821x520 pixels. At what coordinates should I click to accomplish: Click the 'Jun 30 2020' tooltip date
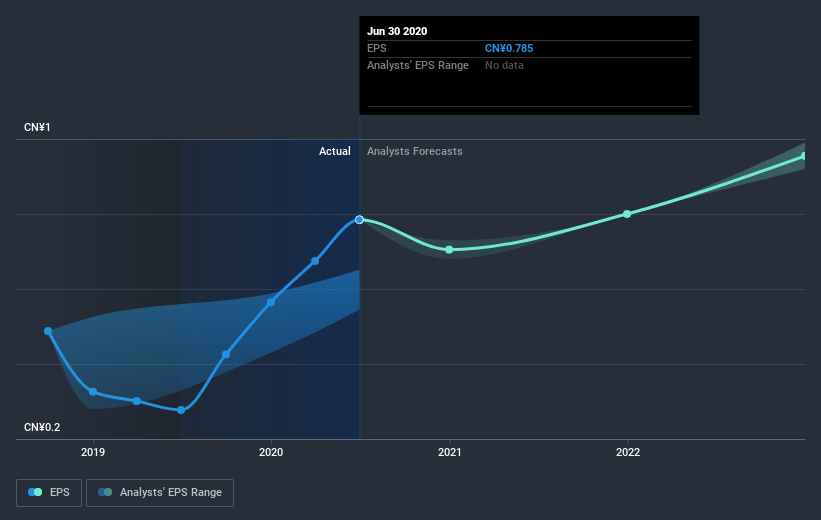397,31
